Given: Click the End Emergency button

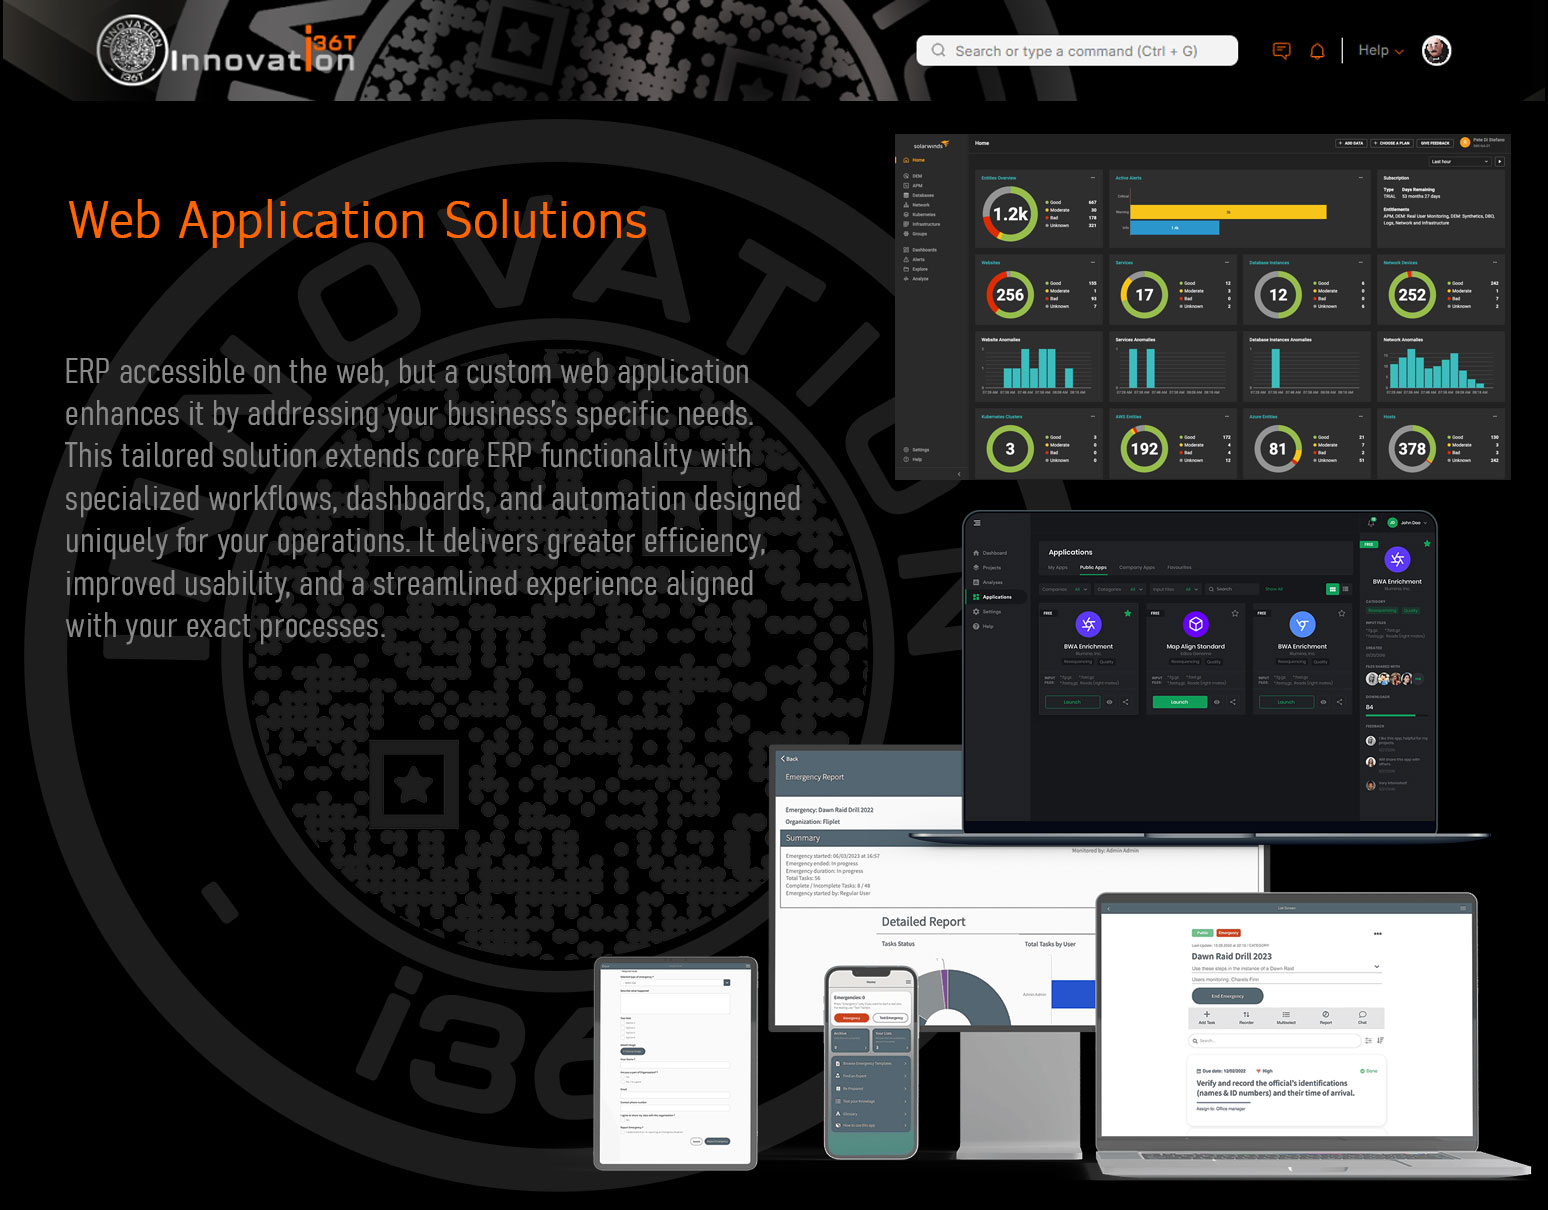Looking at the screenshot, I should tap(1227, 996).
